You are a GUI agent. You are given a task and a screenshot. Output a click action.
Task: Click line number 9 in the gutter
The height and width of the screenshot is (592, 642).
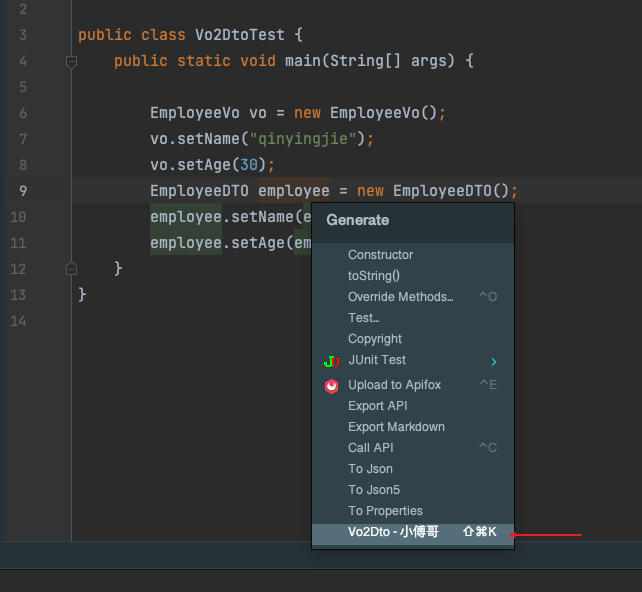point(23,191)
